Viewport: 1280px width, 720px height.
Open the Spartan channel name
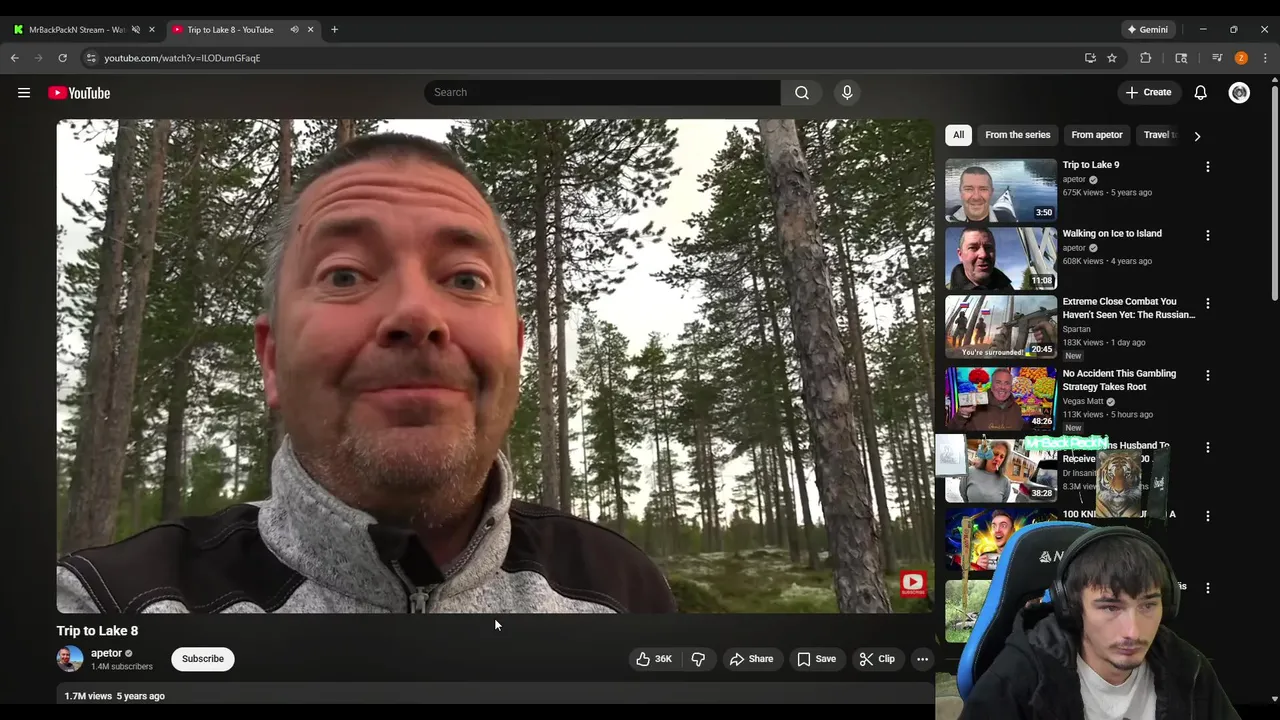click(x=1077, y=329)
